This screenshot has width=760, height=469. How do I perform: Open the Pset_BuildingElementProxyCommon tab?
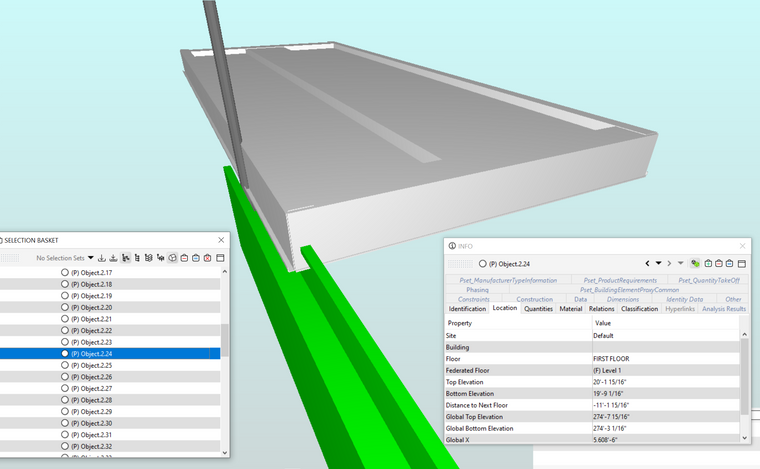629,290
